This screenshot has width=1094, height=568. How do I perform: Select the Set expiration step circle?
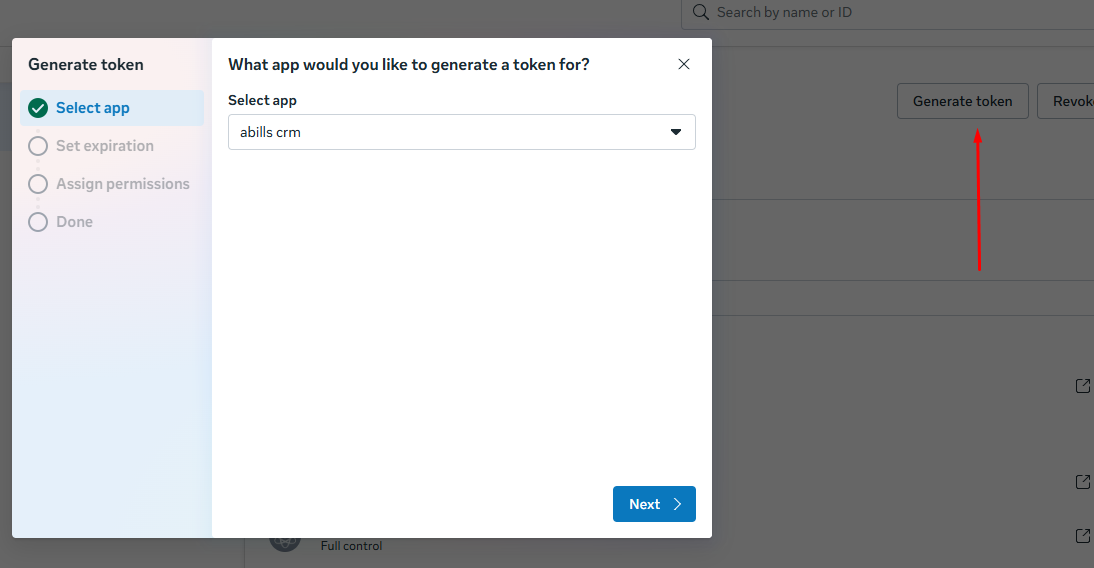coord(38,146)
